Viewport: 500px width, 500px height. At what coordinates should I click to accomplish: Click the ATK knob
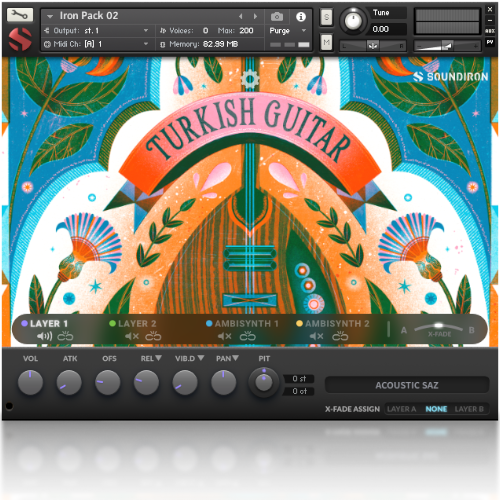pos(69,382)
